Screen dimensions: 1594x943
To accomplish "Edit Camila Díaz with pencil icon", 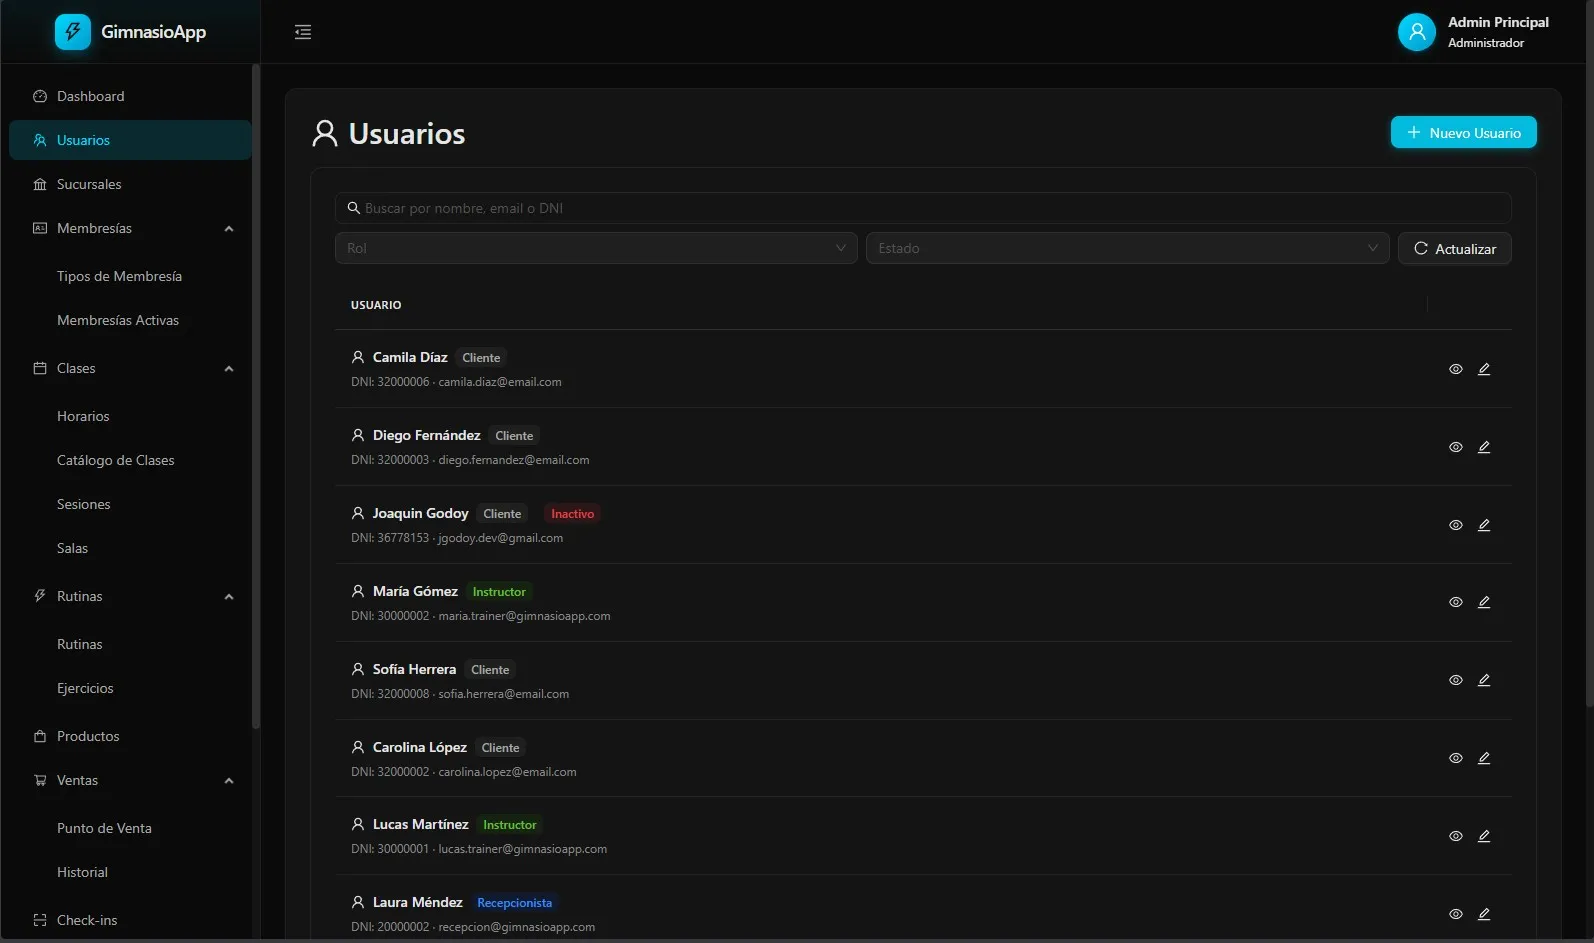I will [x=1484, y=369].
